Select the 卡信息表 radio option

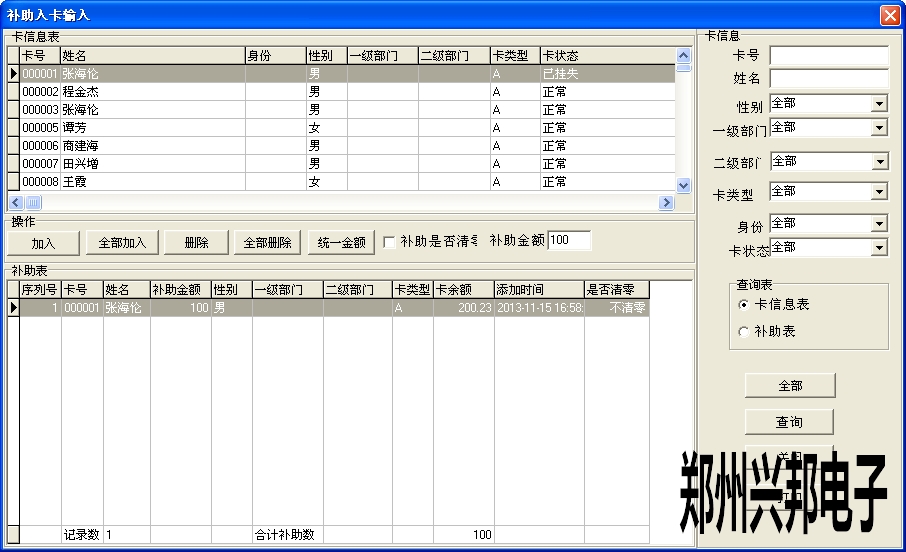(x=743, y=304)
